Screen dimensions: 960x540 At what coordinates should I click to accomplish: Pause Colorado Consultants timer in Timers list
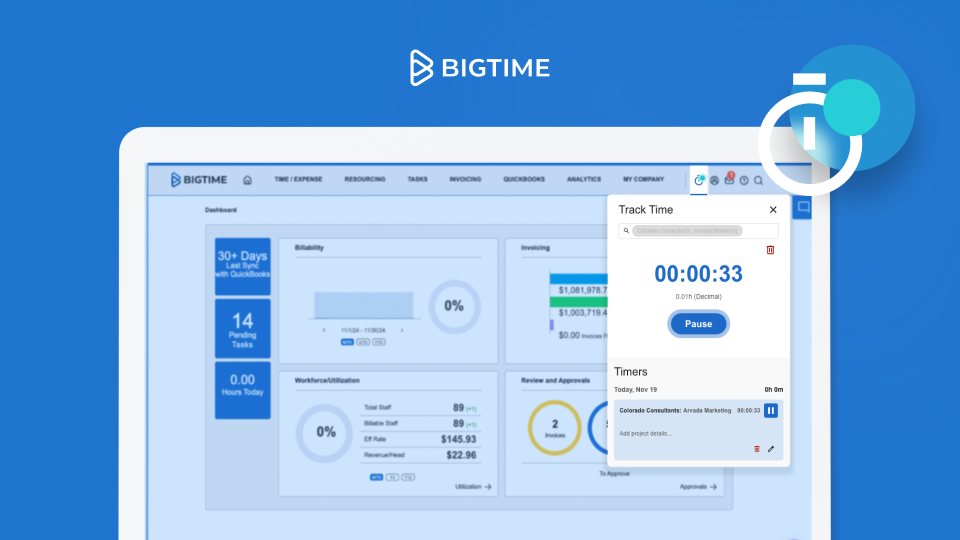click(771, 410)
